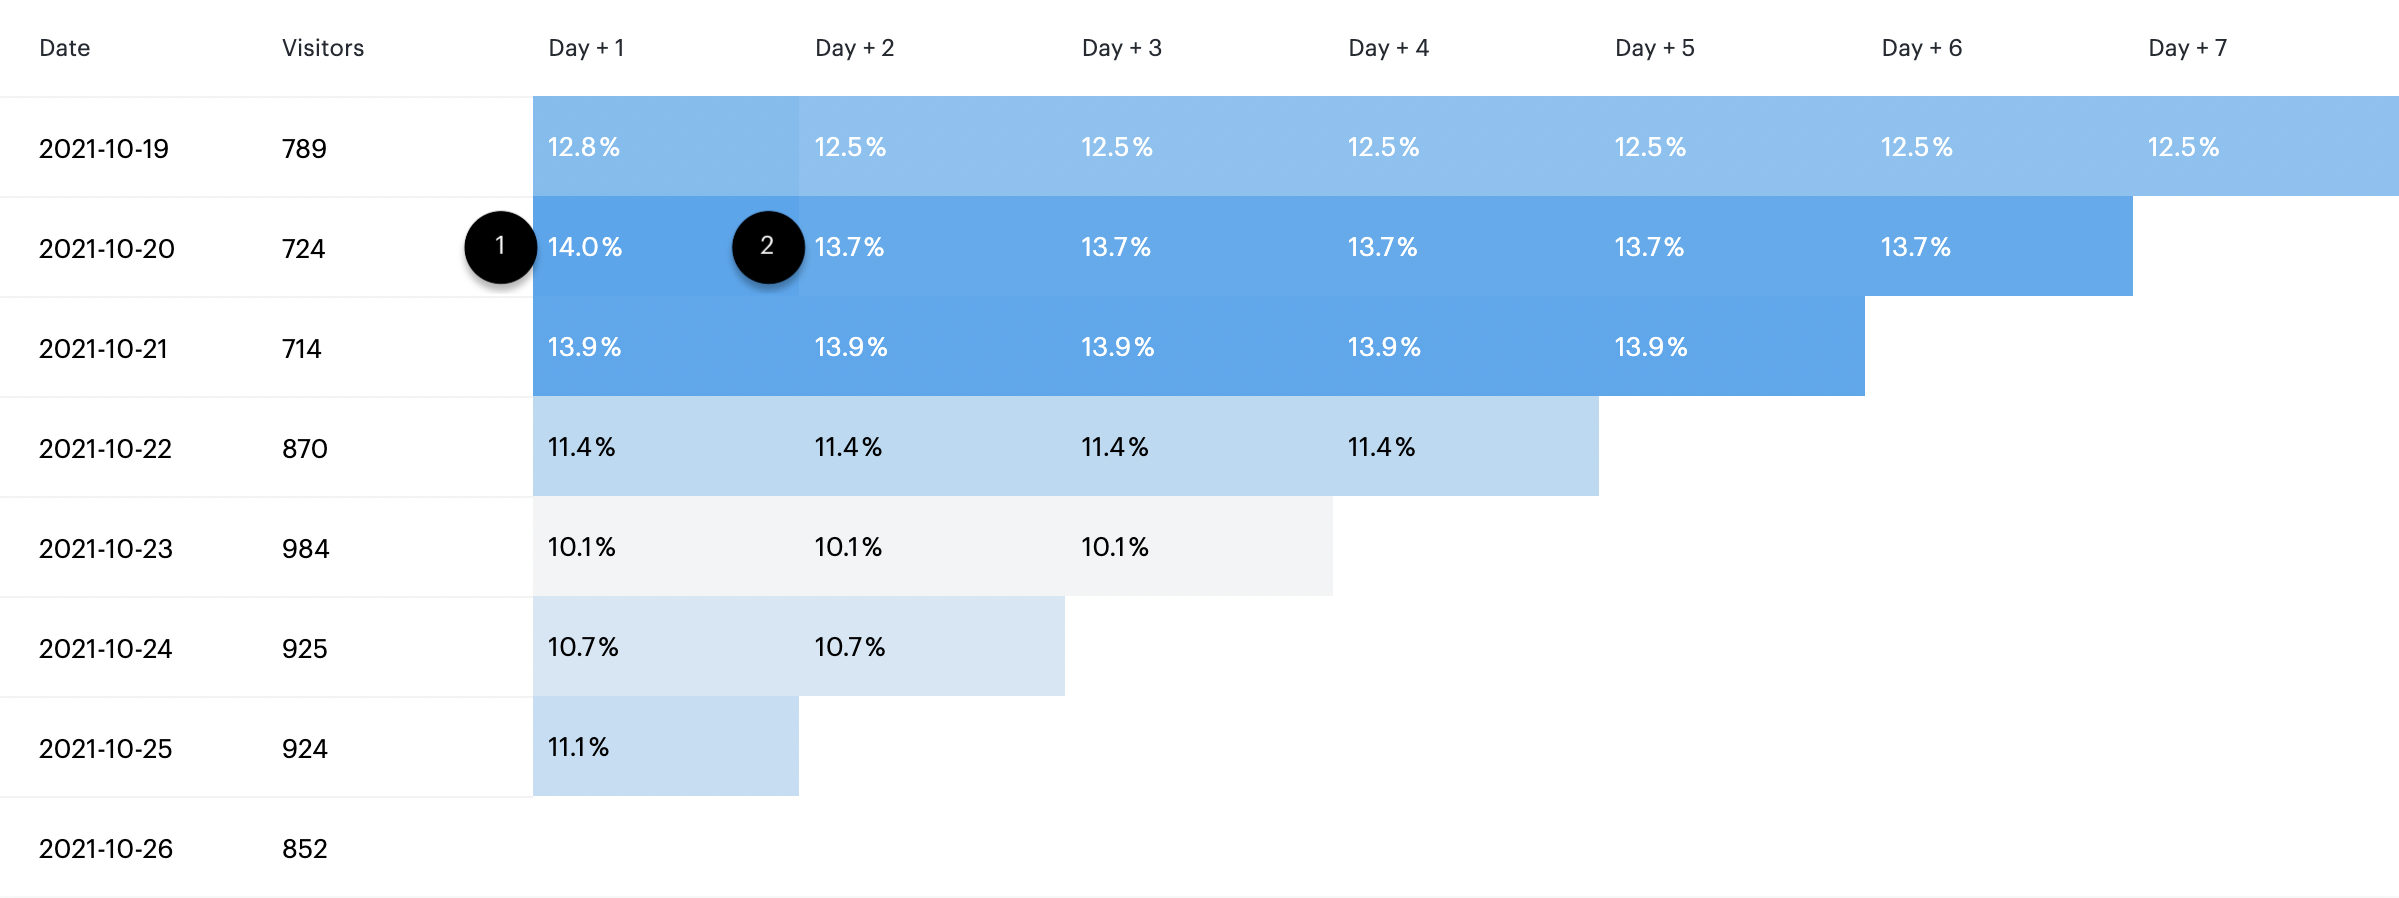Click visitors count 789
This screenshot has height=898, width=2399.
tap(304, 148)
